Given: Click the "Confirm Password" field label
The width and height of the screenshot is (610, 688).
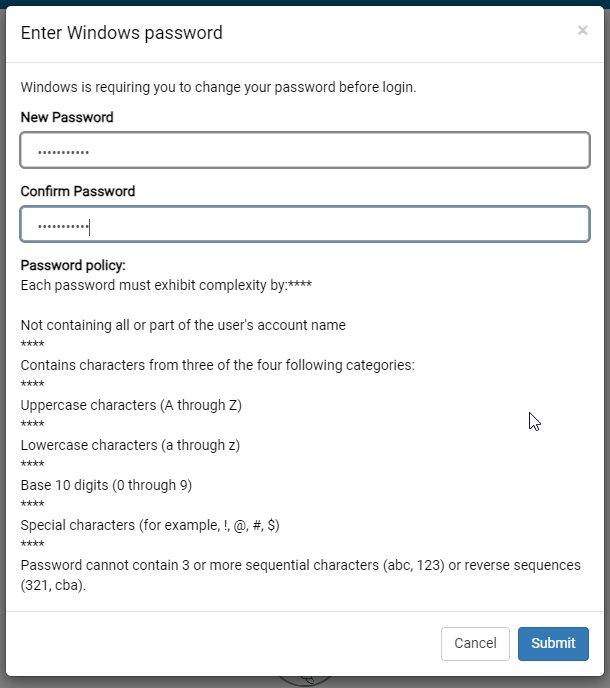Looking at the screenshot, I should pyautogui.click(x=78, y=191).
